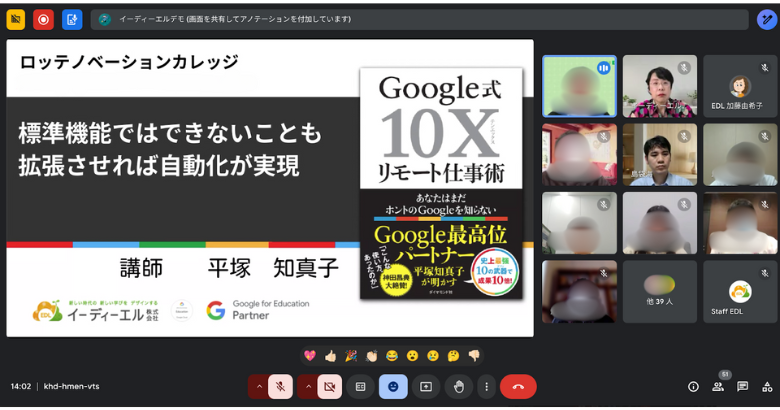Send the party popper reaction
This screenshot has height=410, width=780.
(x=351, y=356)
